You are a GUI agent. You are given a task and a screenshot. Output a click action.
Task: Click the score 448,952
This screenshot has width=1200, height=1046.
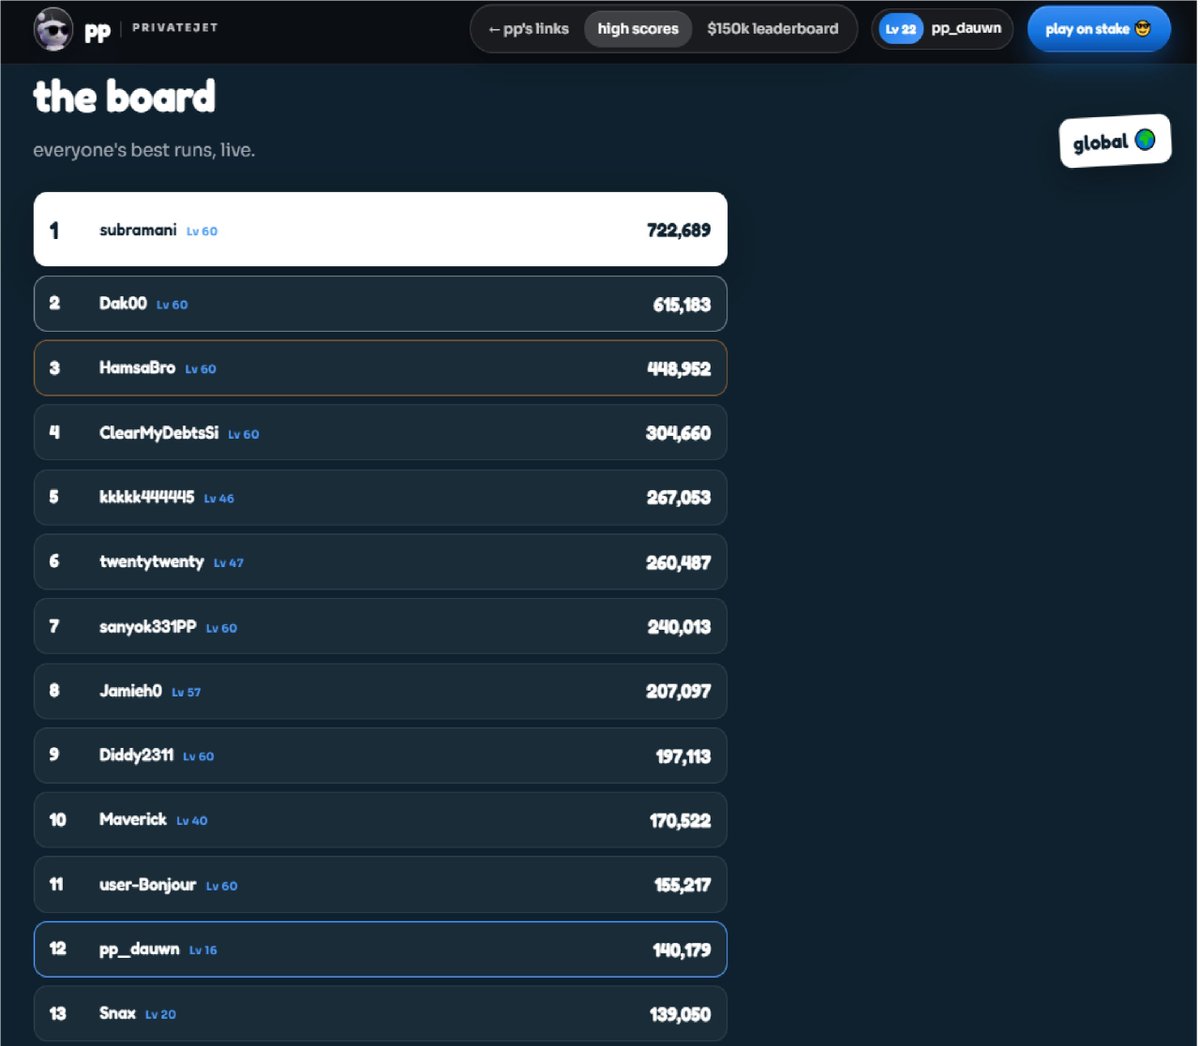pos(679,369)
